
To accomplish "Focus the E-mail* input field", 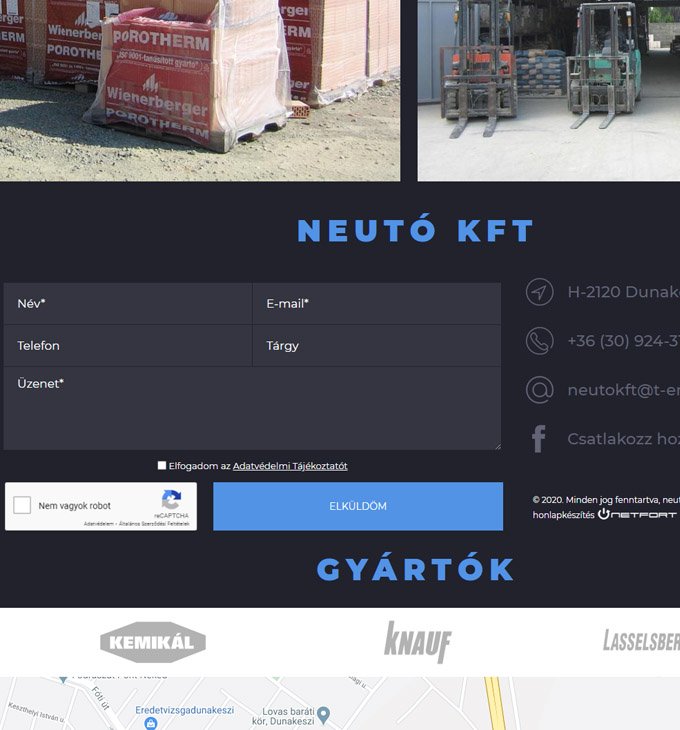I will point(377,304).
